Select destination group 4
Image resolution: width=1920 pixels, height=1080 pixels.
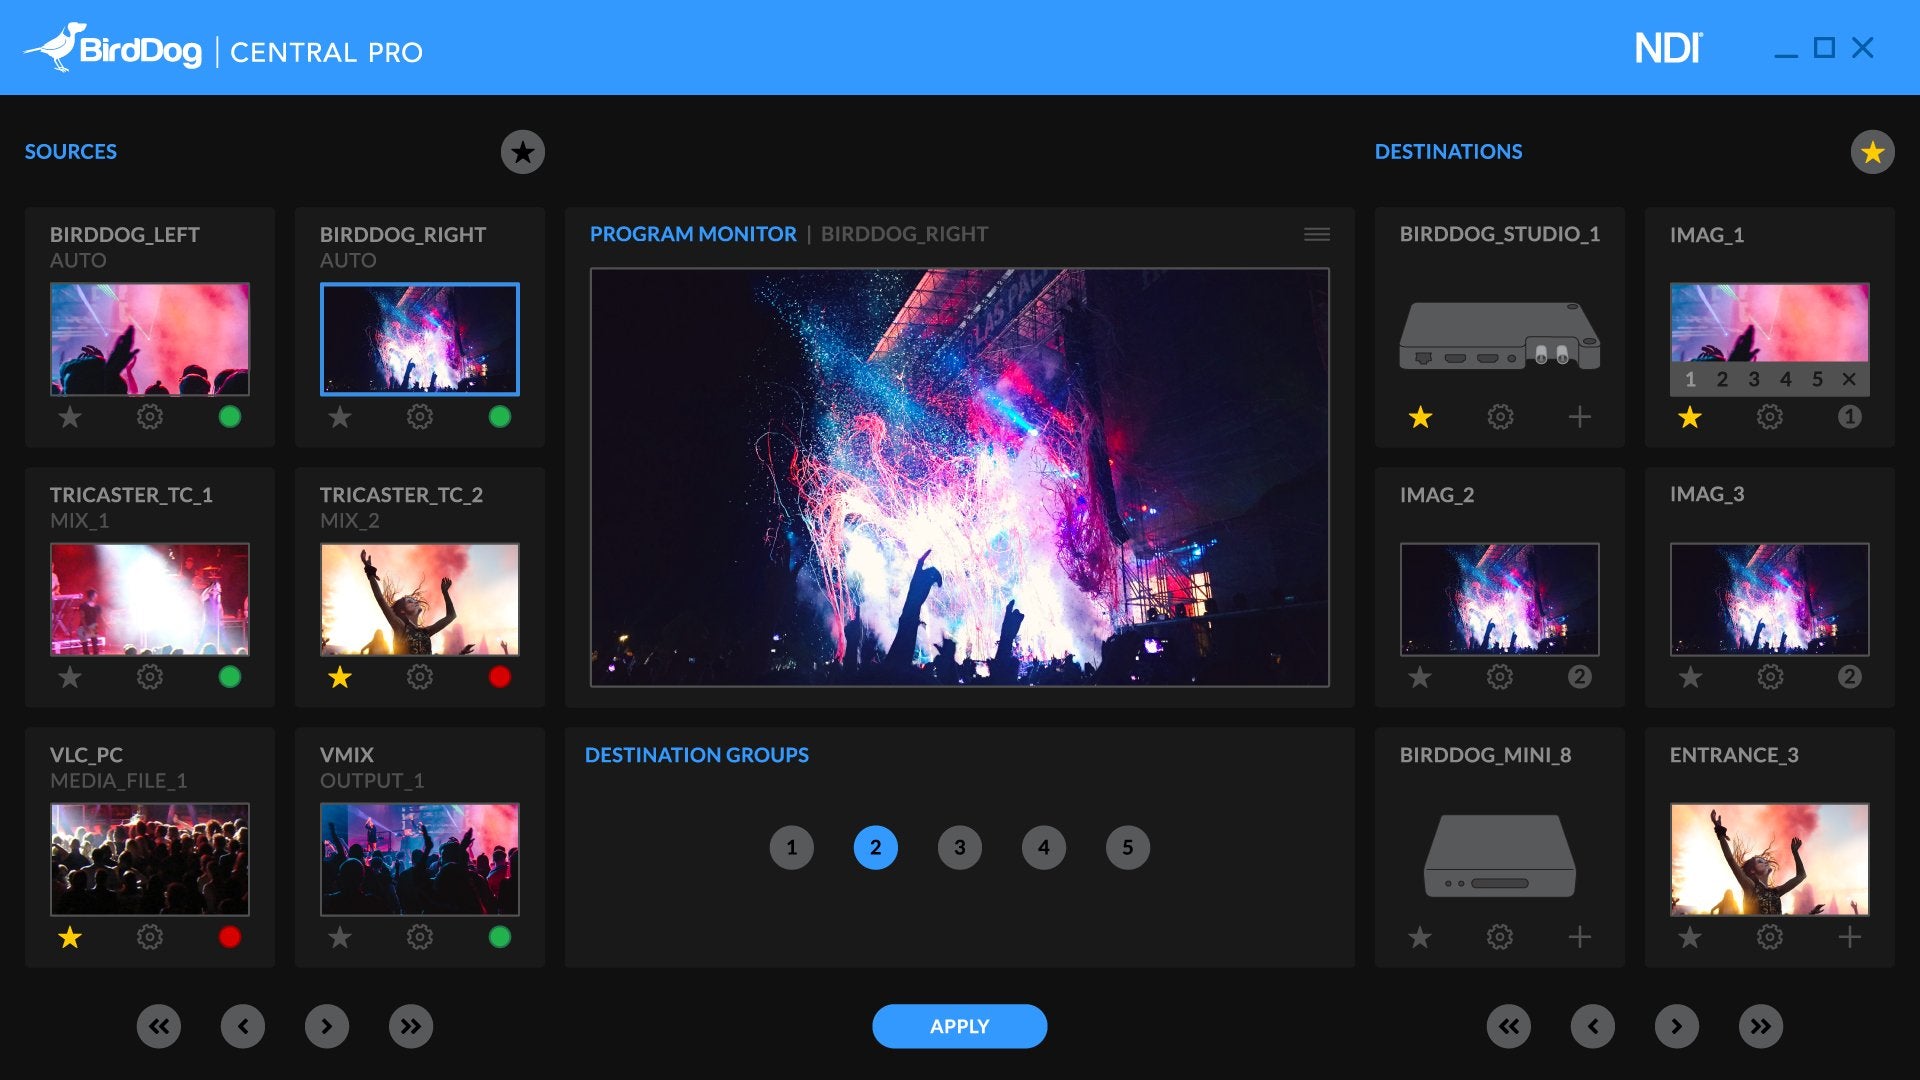1044,848
